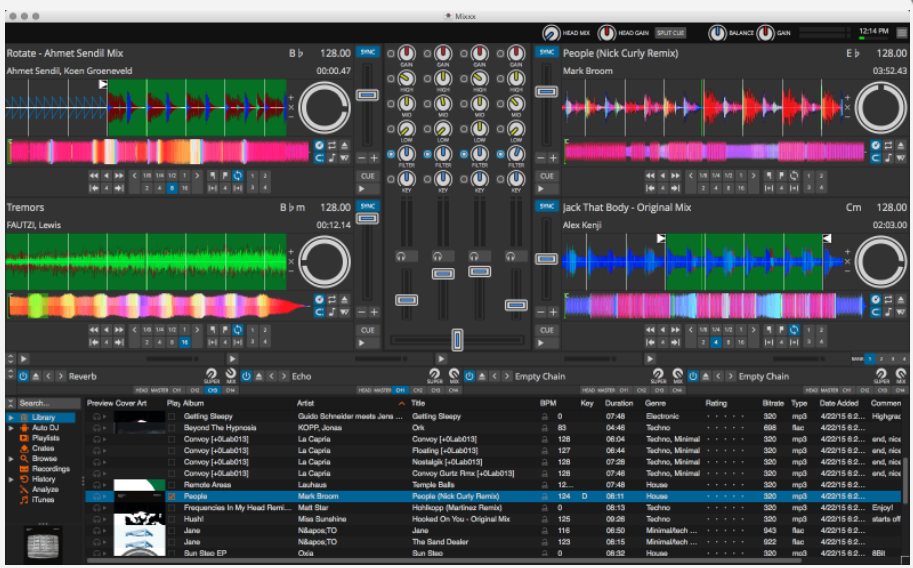Select 16-beat loop on Tremors deck
The width and height of the screenshot is (913, 568).
click(x=185, y=343)
